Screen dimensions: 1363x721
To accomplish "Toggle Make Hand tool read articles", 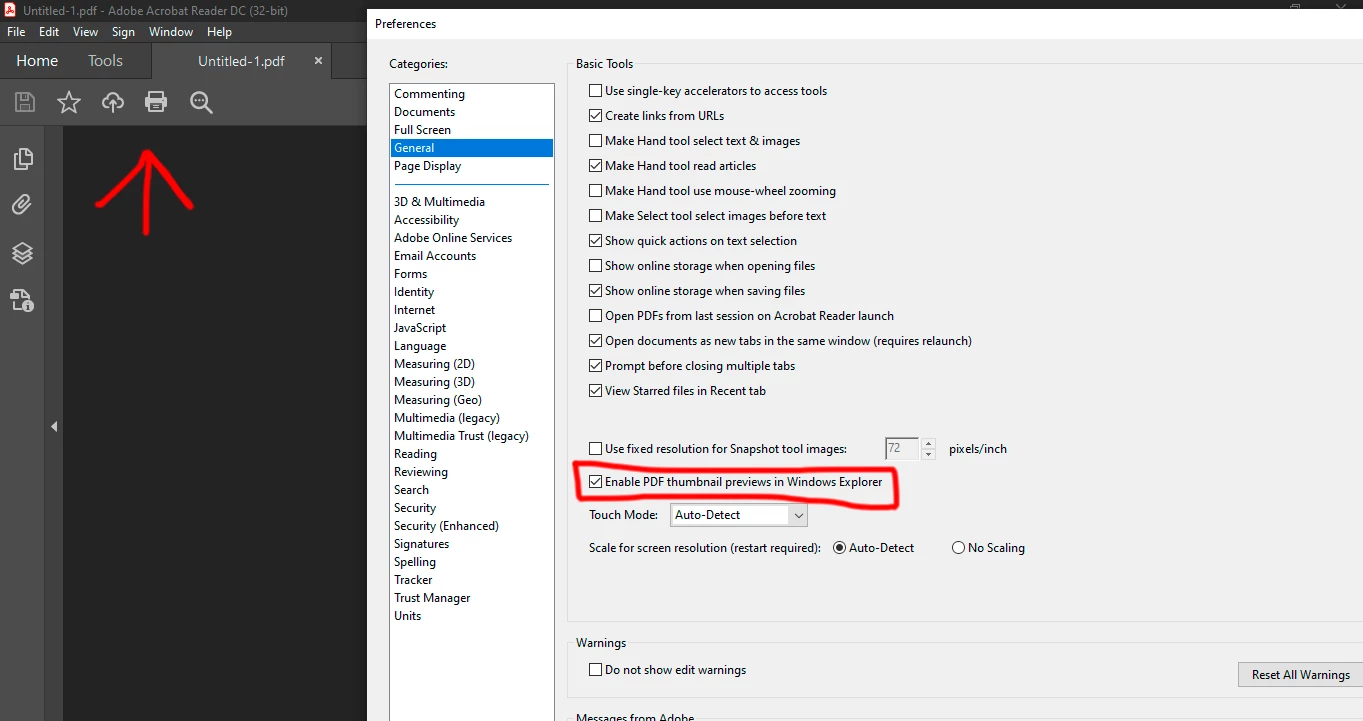I will 596,166.
